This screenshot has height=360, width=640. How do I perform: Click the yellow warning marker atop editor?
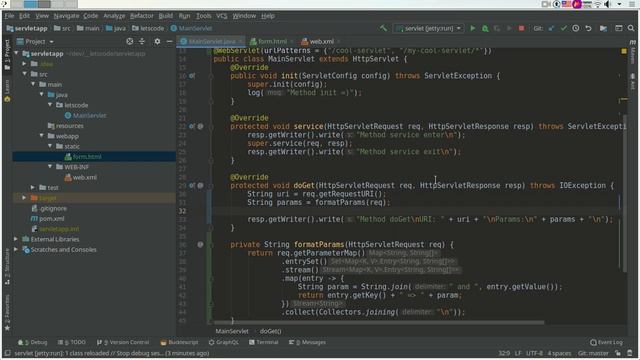(624, 51)
